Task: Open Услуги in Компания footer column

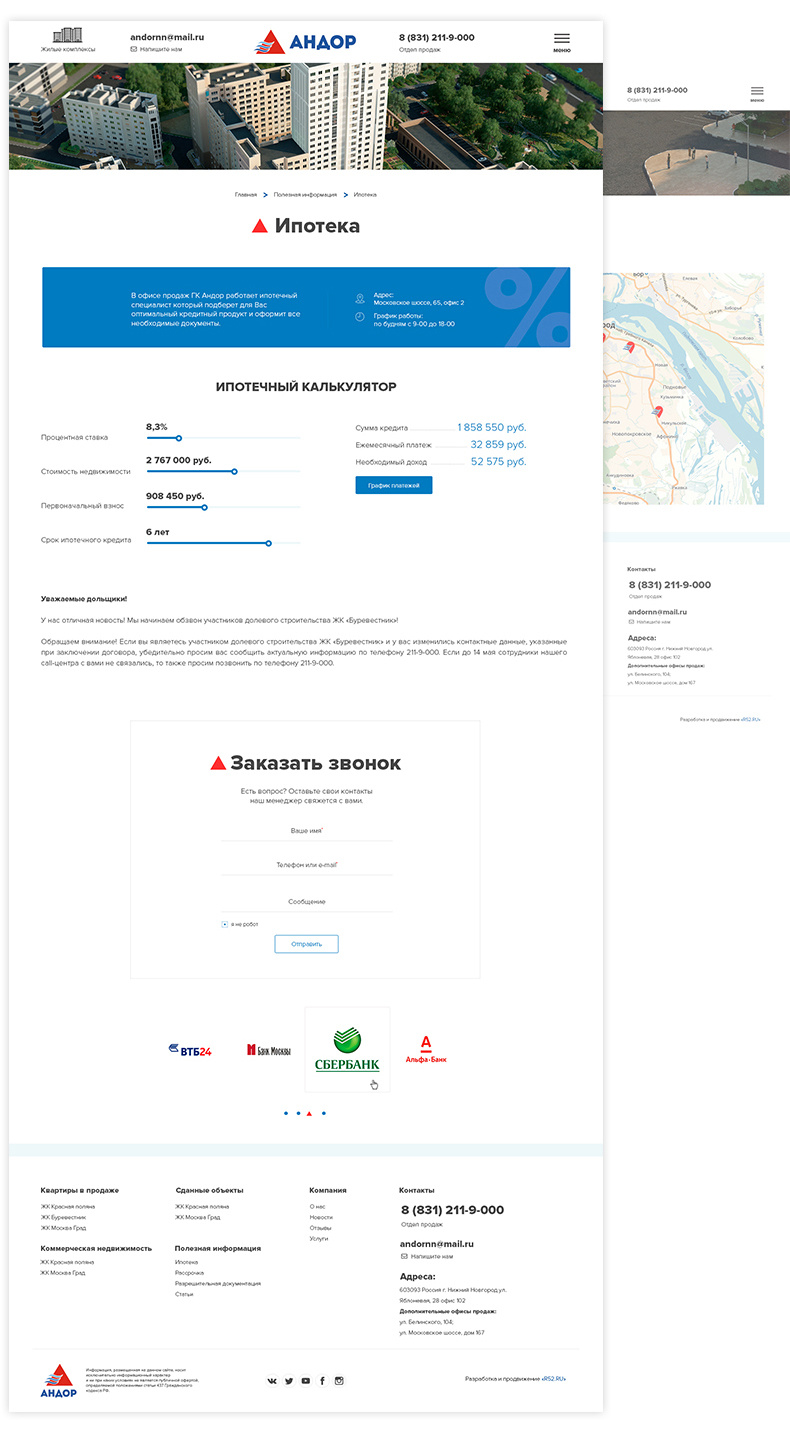Action: pyautogui.click(x=319, y=1239)
